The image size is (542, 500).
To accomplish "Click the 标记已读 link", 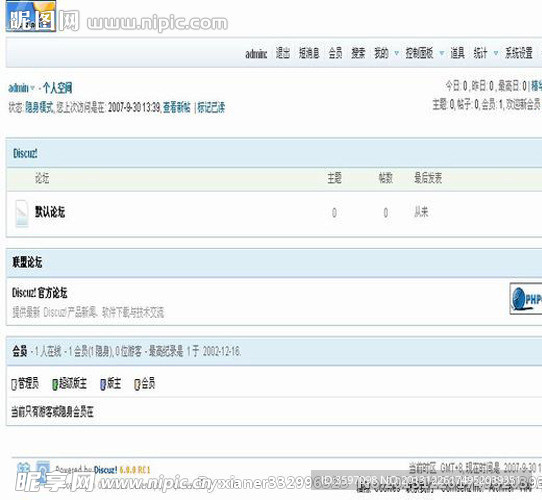I will tap(211, 108).
